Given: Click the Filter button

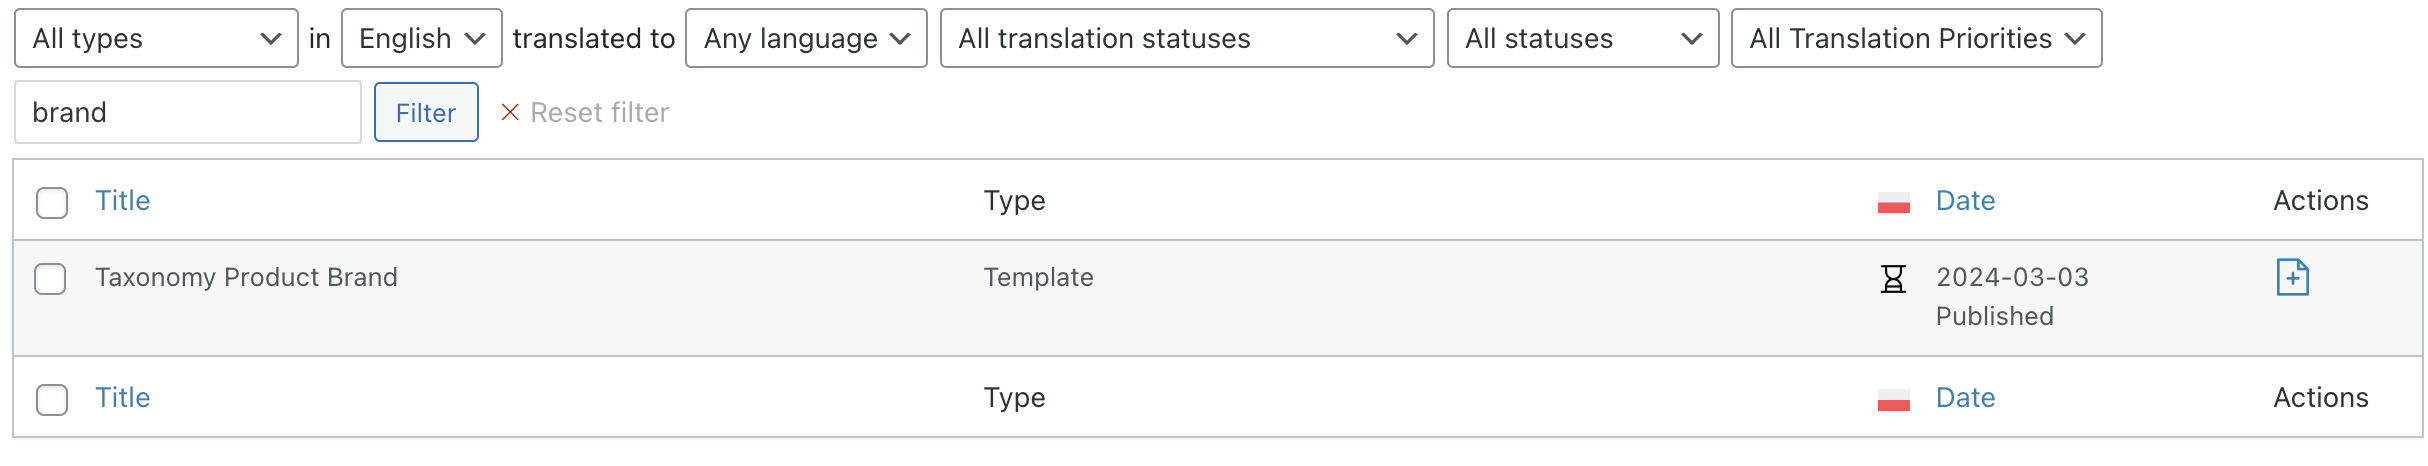Looking at the screenshot, I should pyautogui.click(x=426, y=112).
